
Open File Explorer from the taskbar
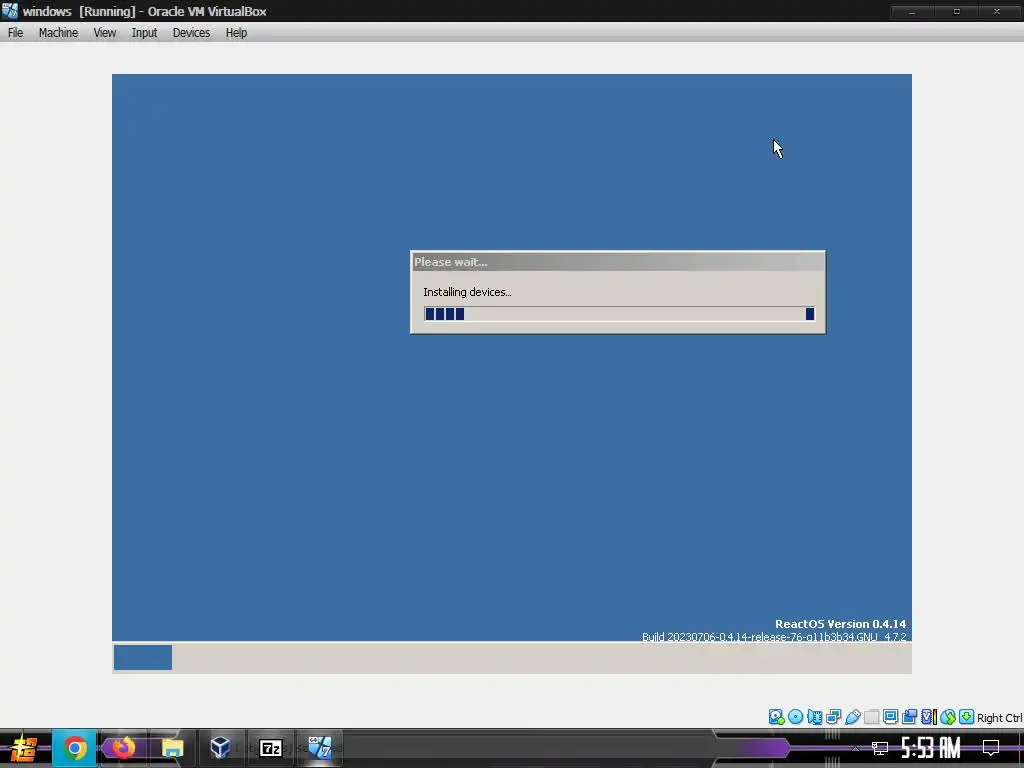(172, 748)
